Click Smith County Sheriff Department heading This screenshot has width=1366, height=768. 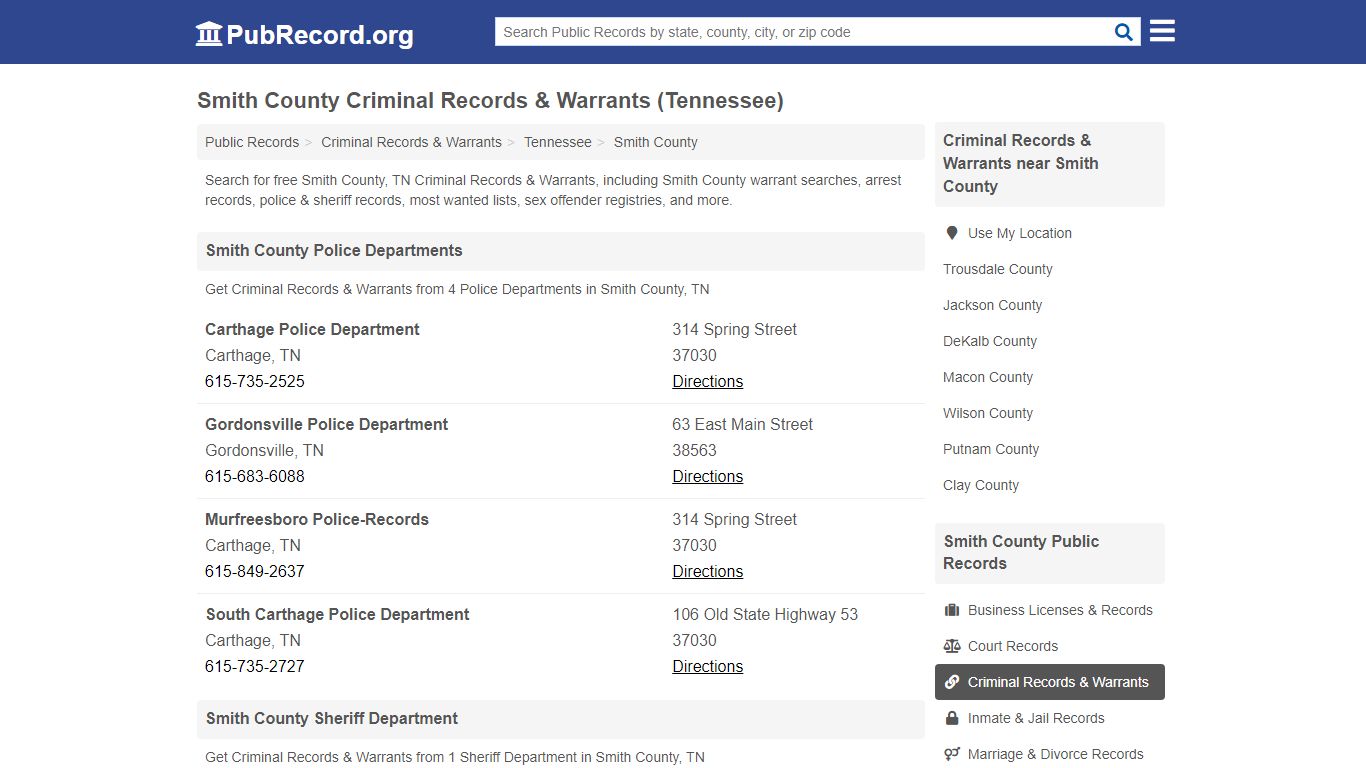coord(332,718)
